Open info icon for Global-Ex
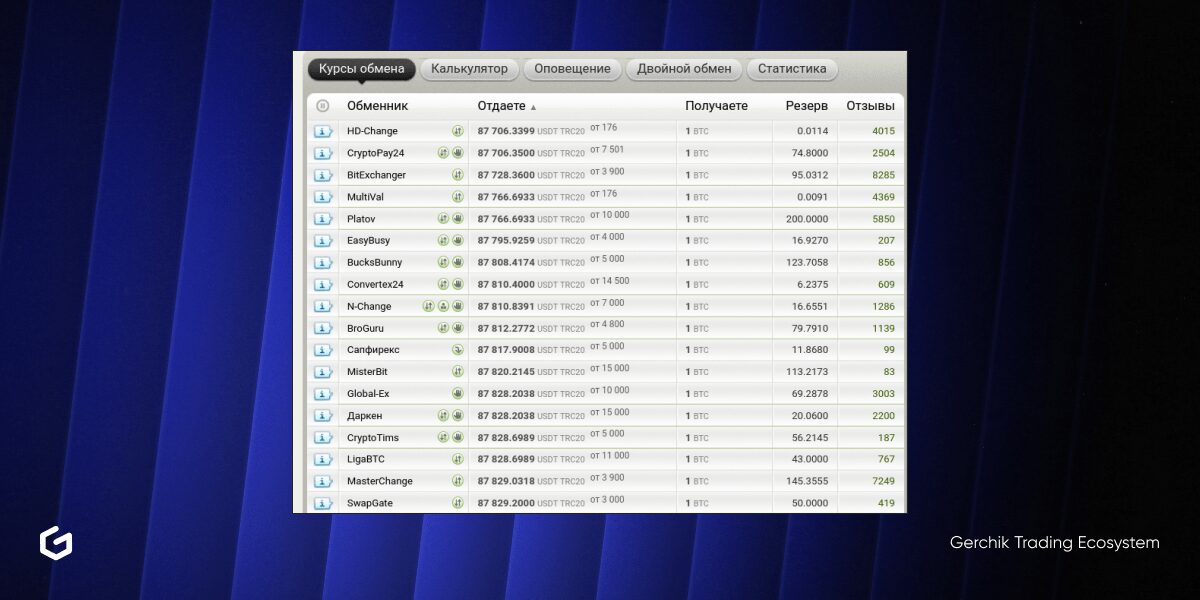The height and width of the screenshot is (600, 1200). click(x=322, y=394)
